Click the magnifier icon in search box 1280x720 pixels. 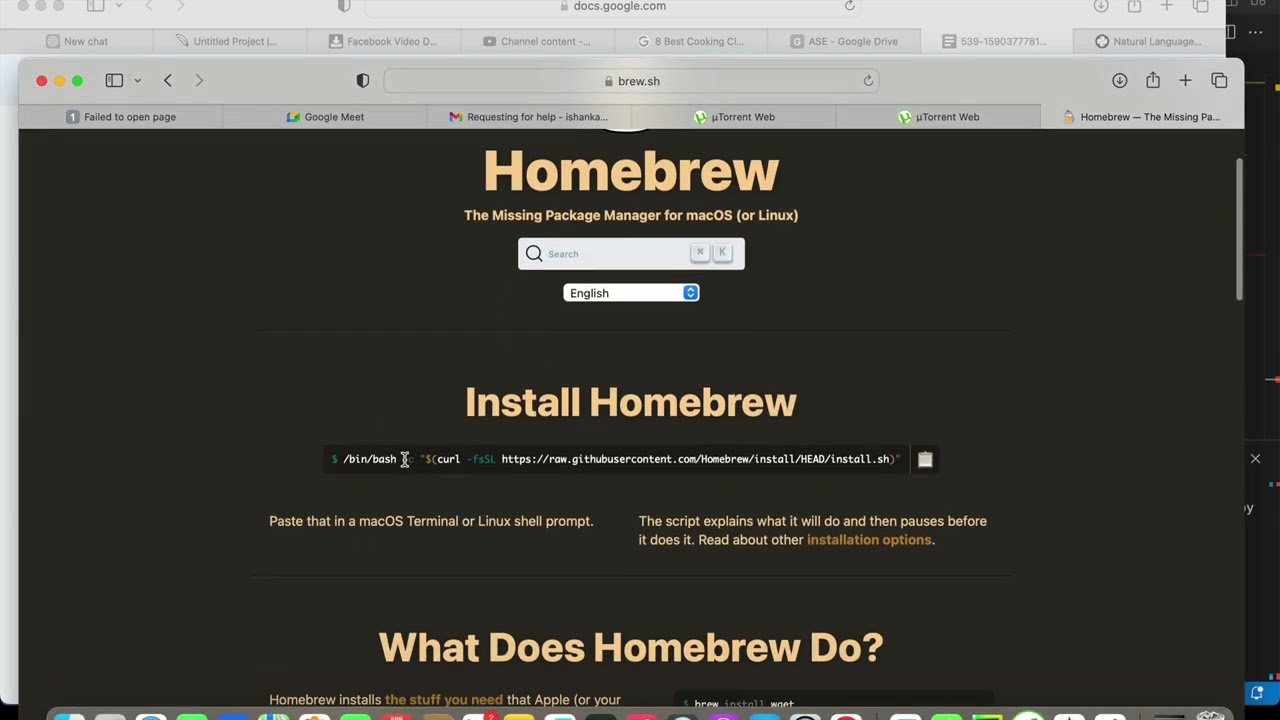[534, 254]
